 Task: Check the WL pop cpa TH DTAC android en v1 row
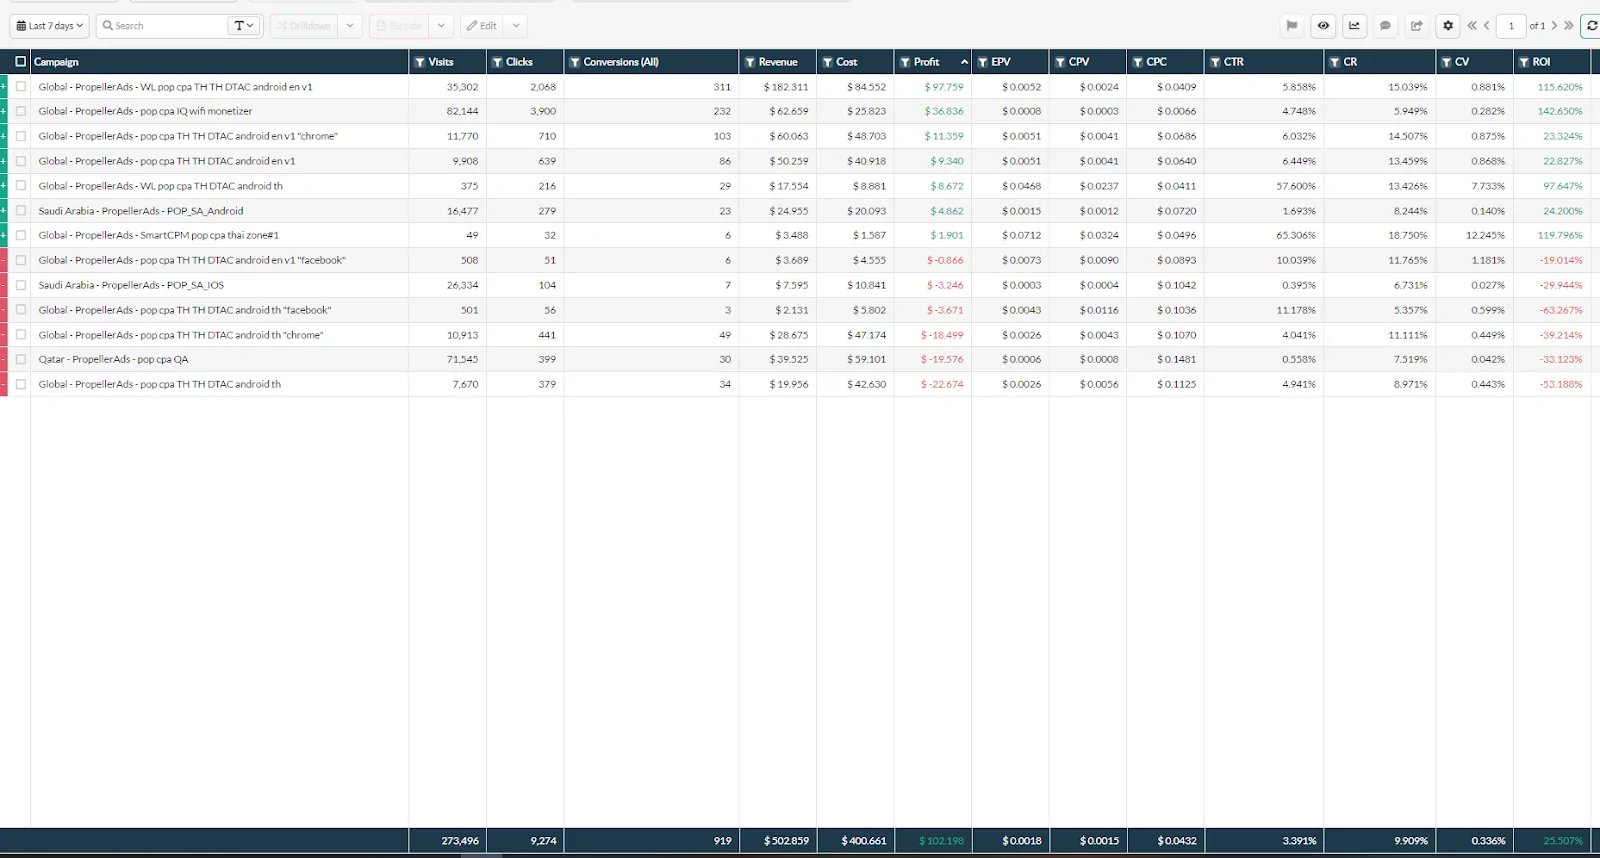pyautogui.click(x=20, y=87)
